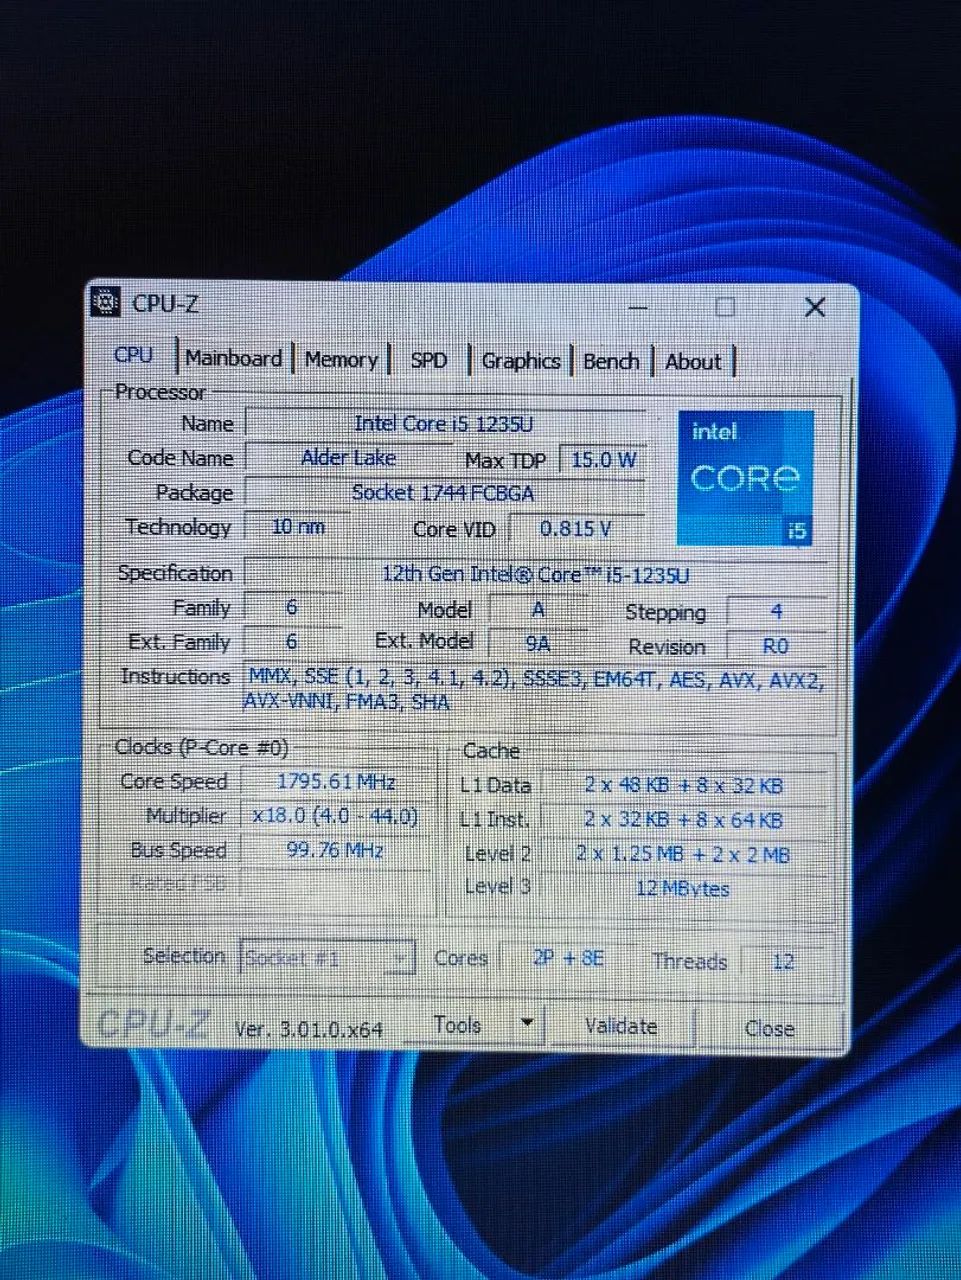Screen dimensions: 961x1280
Task: Click the Model value A
Action: click(x=537, y=608)
